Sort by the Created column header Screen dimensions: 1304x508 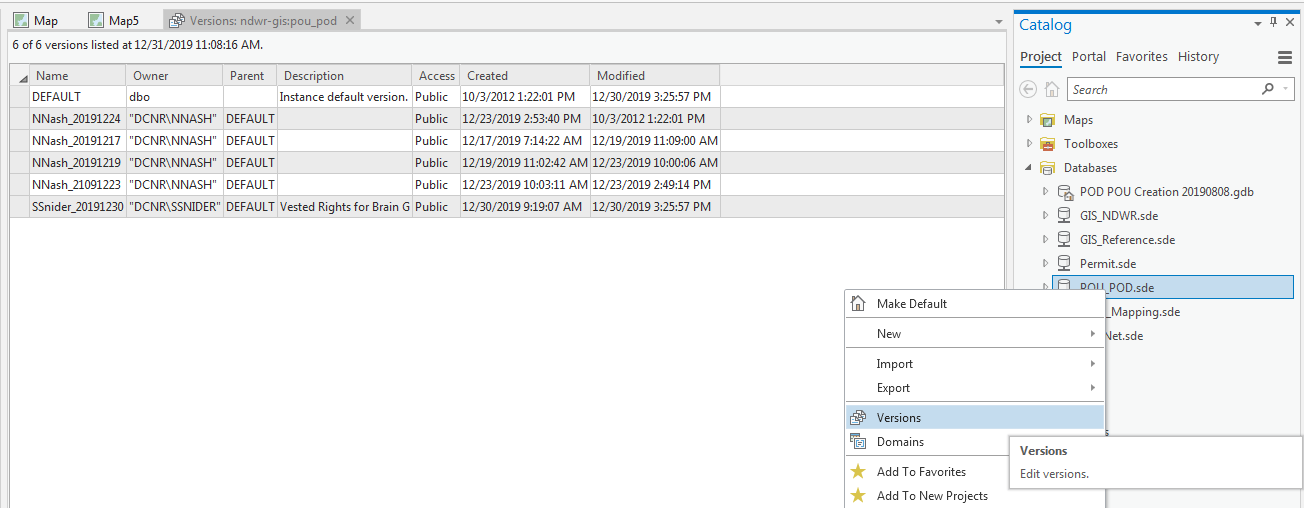[526, 76]
